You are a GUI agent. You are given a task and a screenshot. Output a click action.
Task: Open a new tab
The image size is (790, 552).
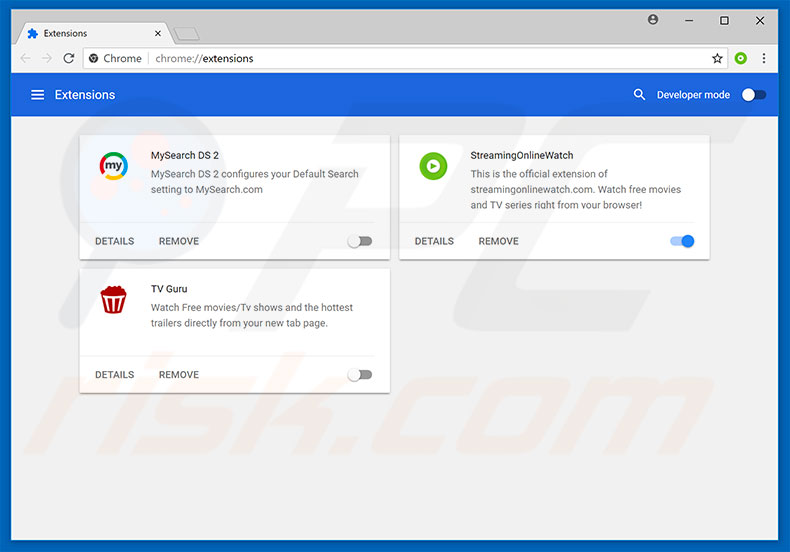point(186,34)
